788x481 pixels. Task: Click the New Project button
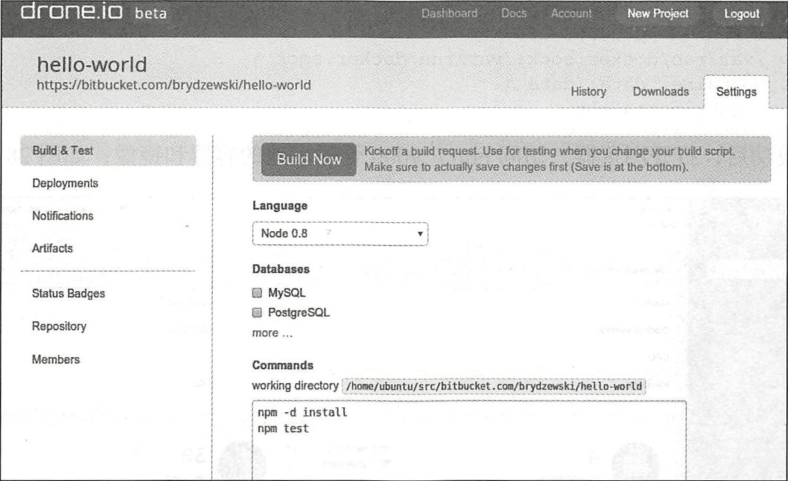pyautogui.click(x=658, y=14)
